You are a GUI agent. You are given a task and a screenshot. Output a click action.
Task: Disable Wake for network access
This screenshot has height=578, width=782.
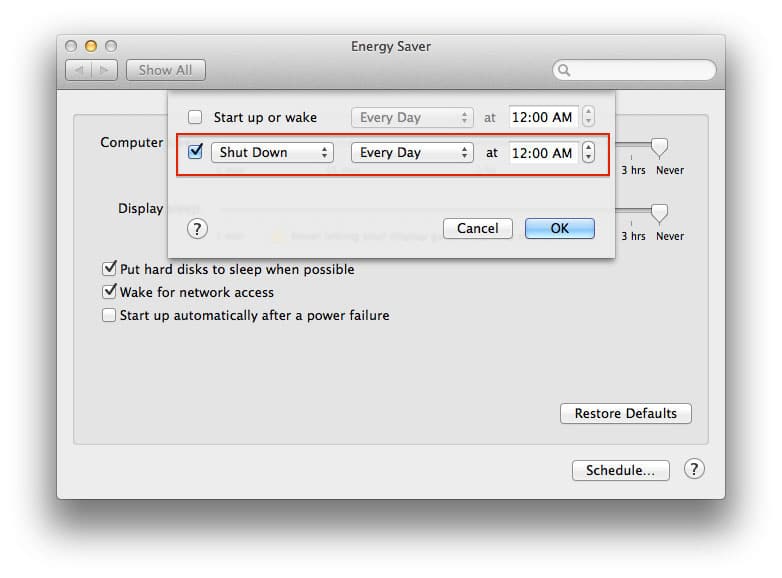point(109,292)
